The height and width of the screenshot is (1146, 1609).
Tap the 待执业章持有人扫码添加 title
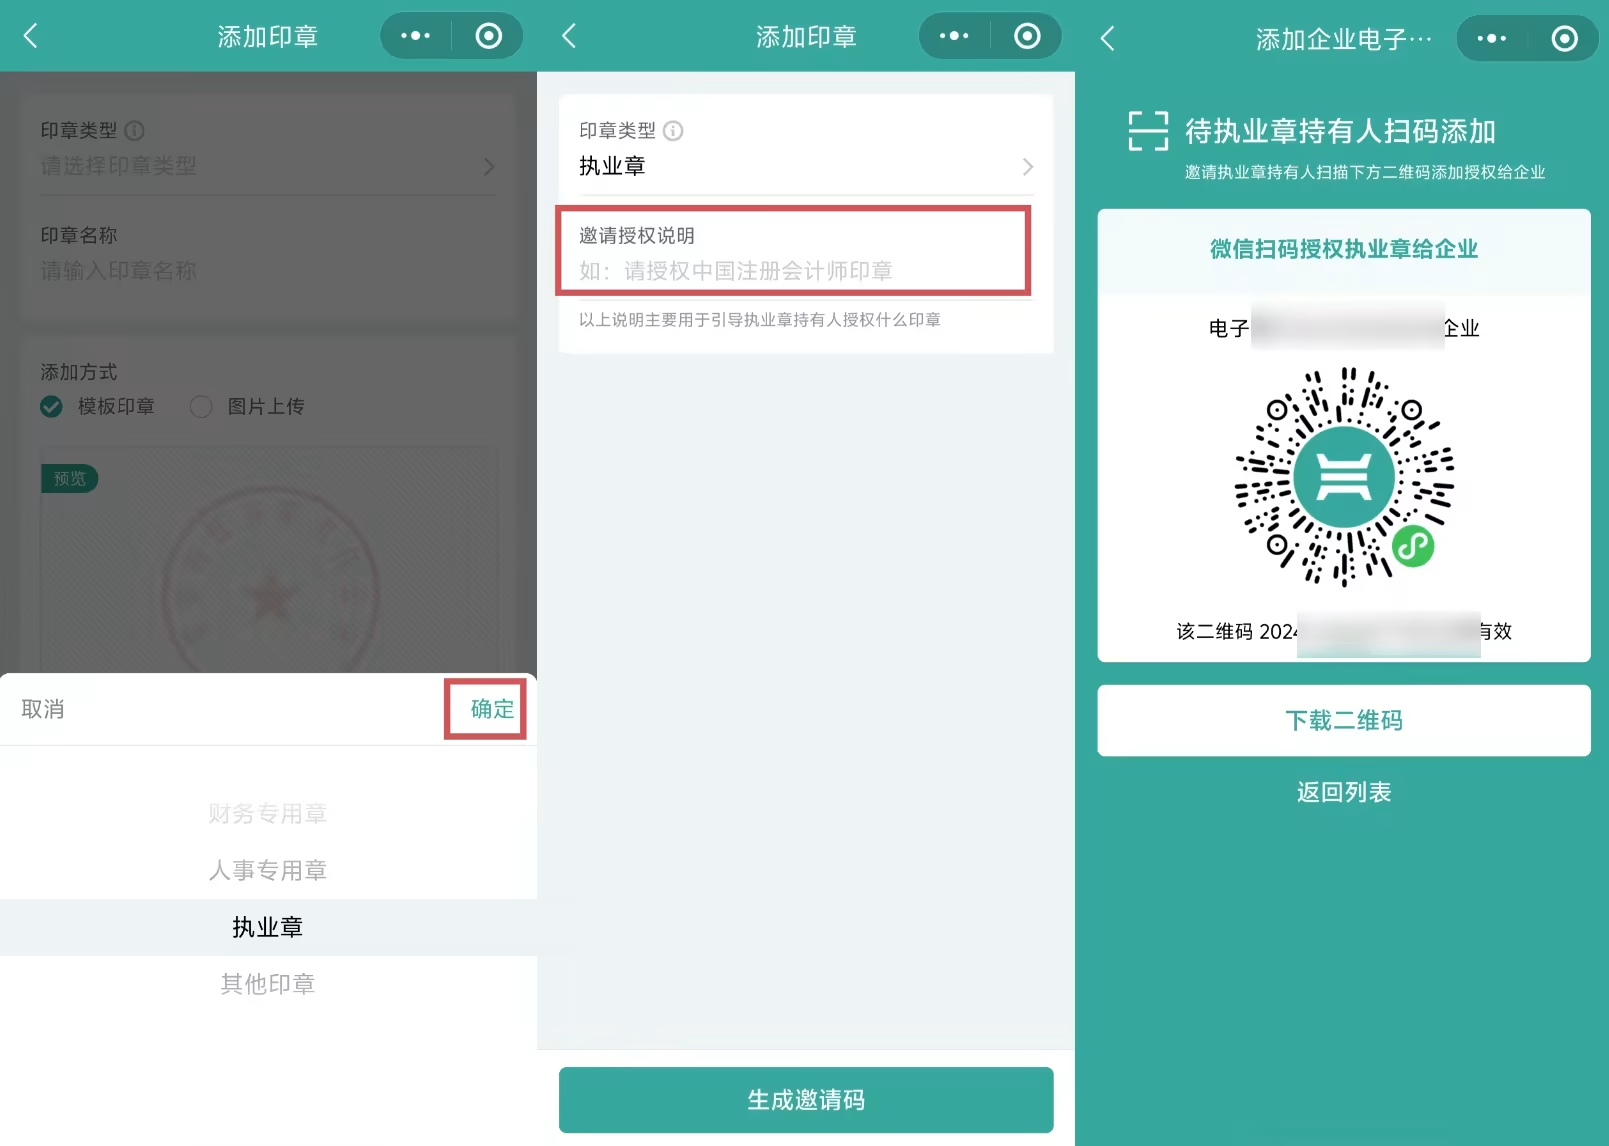1340,131
